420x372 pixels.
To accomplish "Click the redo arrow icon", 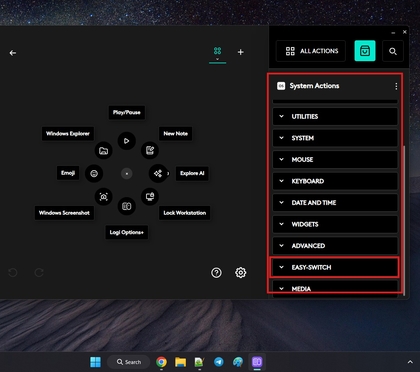I will point(39,273).
